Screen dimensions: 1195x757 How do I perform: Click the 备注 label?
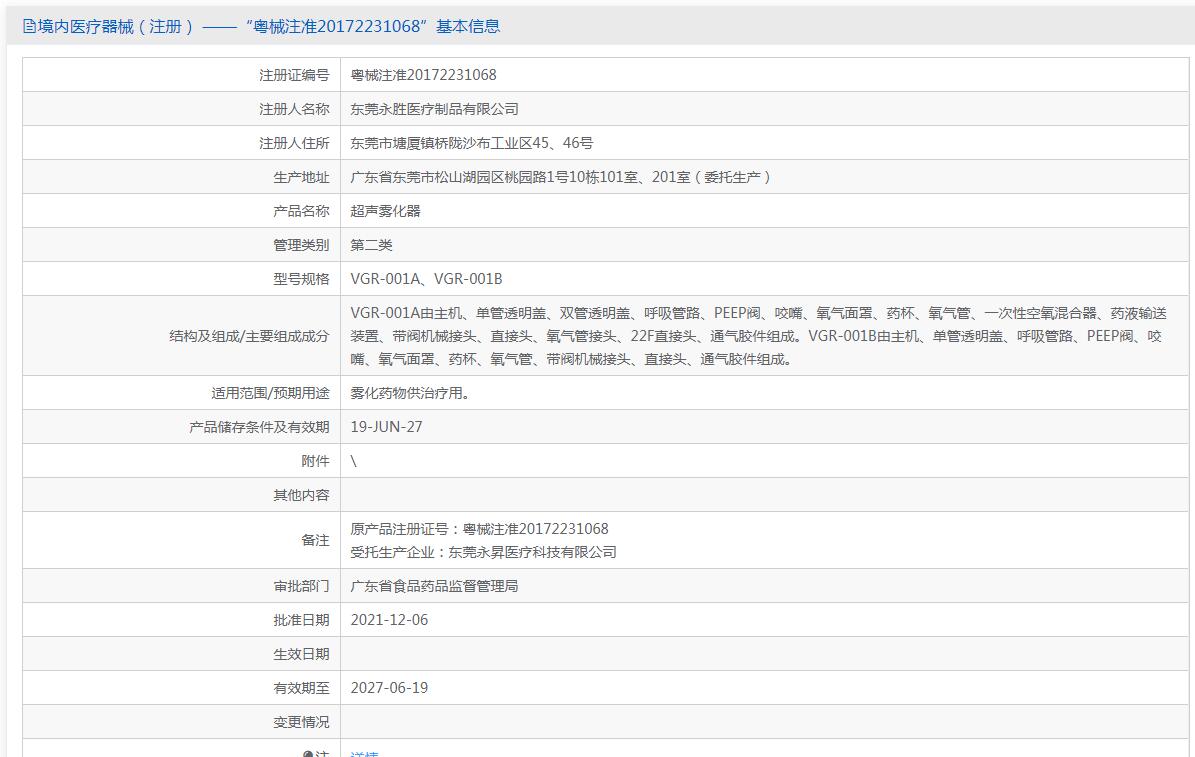click(316, 540)
